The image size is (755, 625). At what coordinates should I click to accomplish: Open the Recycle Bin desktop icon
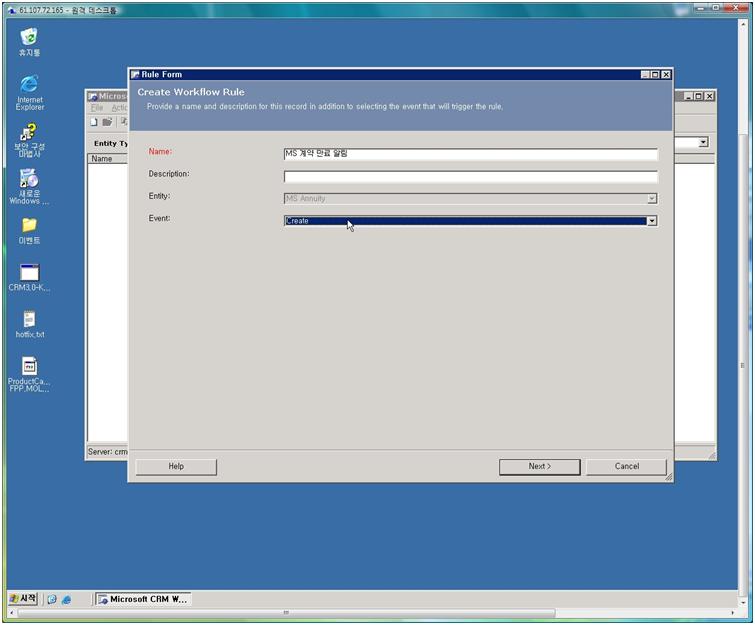tap(29, 42)
